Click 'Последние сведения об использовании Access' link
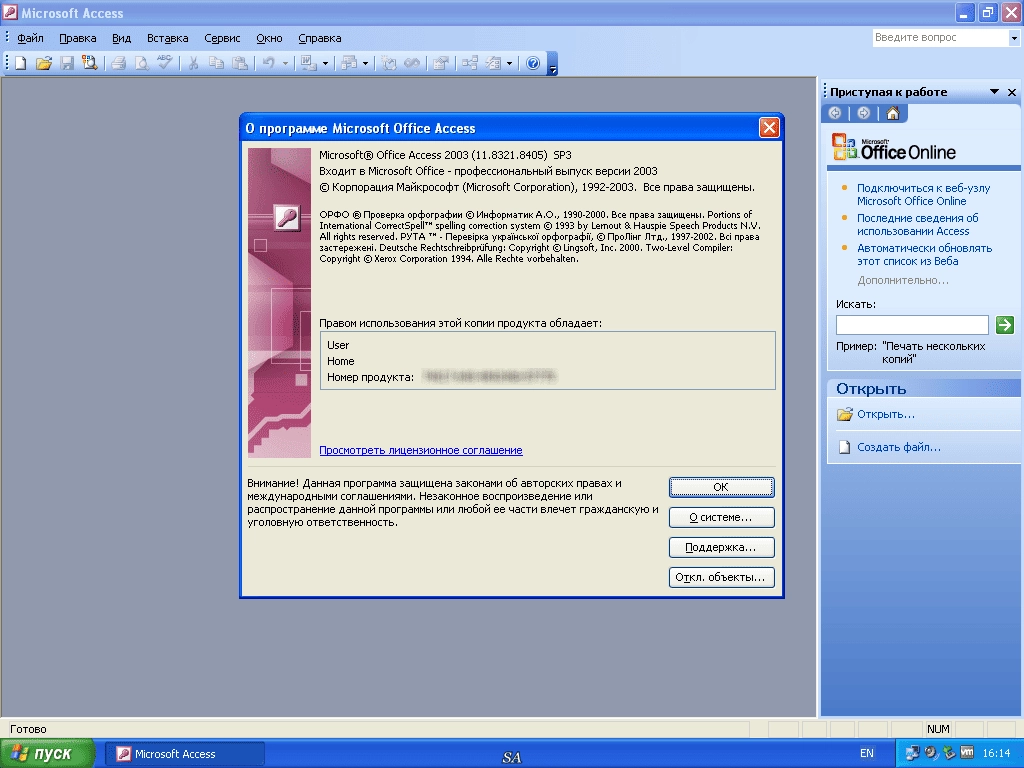Image resolution: width=1024 pixels, height=768 pixels. click(918, 225)
